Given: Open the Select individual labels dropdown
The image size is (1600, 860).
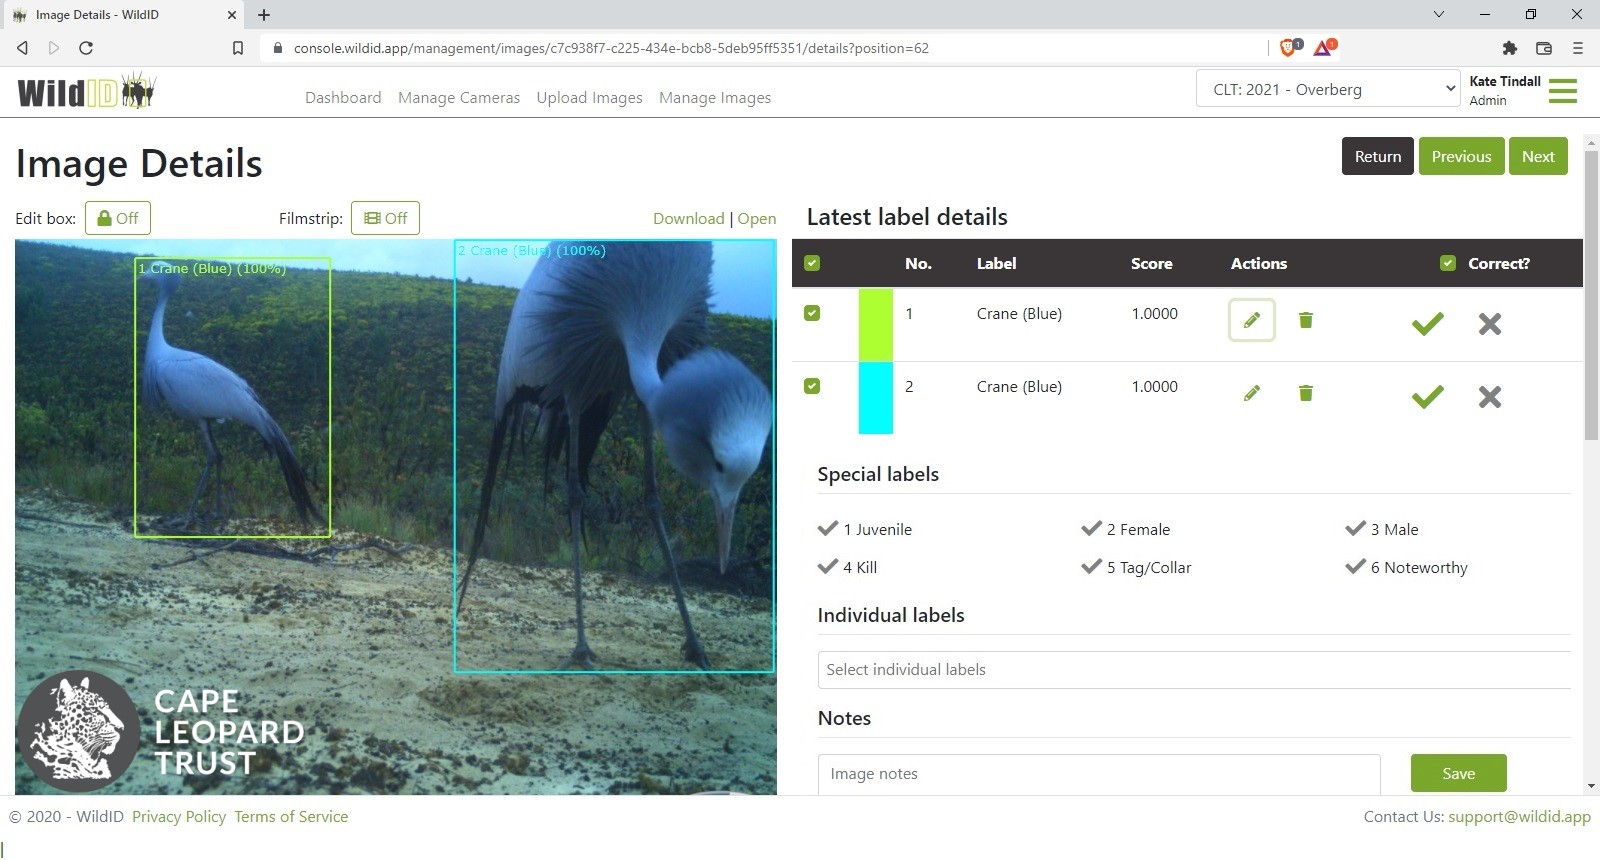Looking at the screenshot, I should click(1194, 670).
